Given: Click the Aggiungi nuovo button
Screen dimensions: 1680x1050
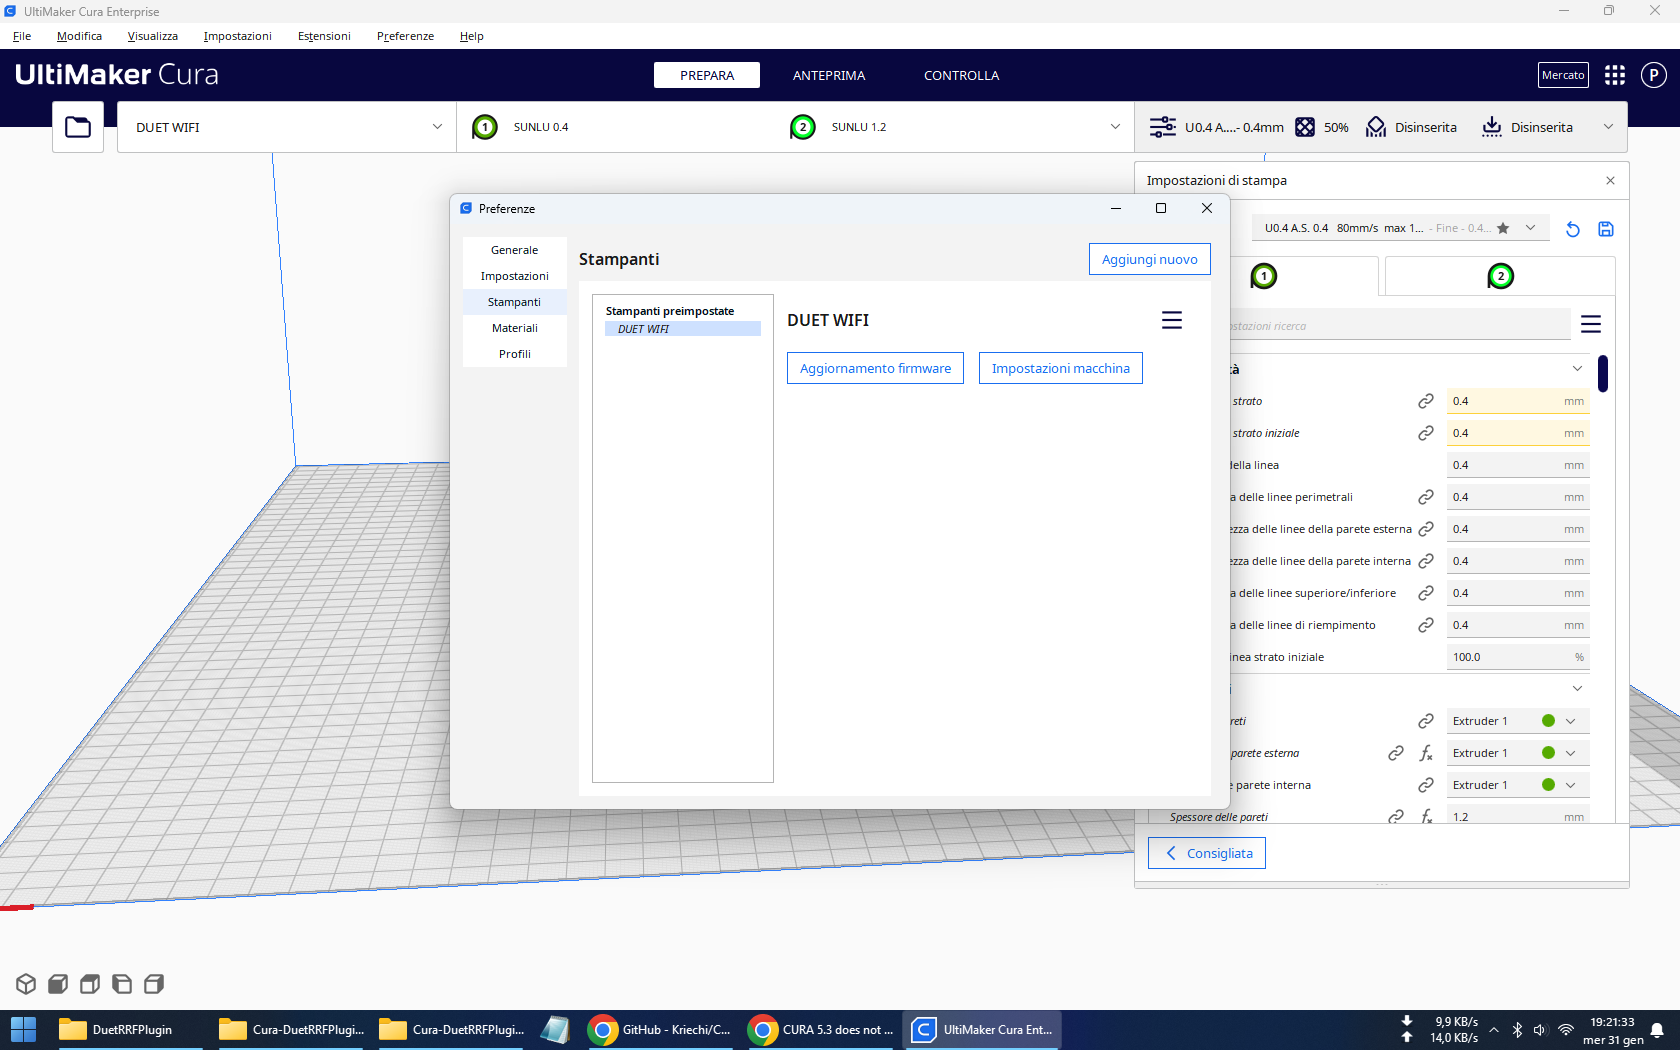Looking at the screenshot, I should tap(1150, 259).
